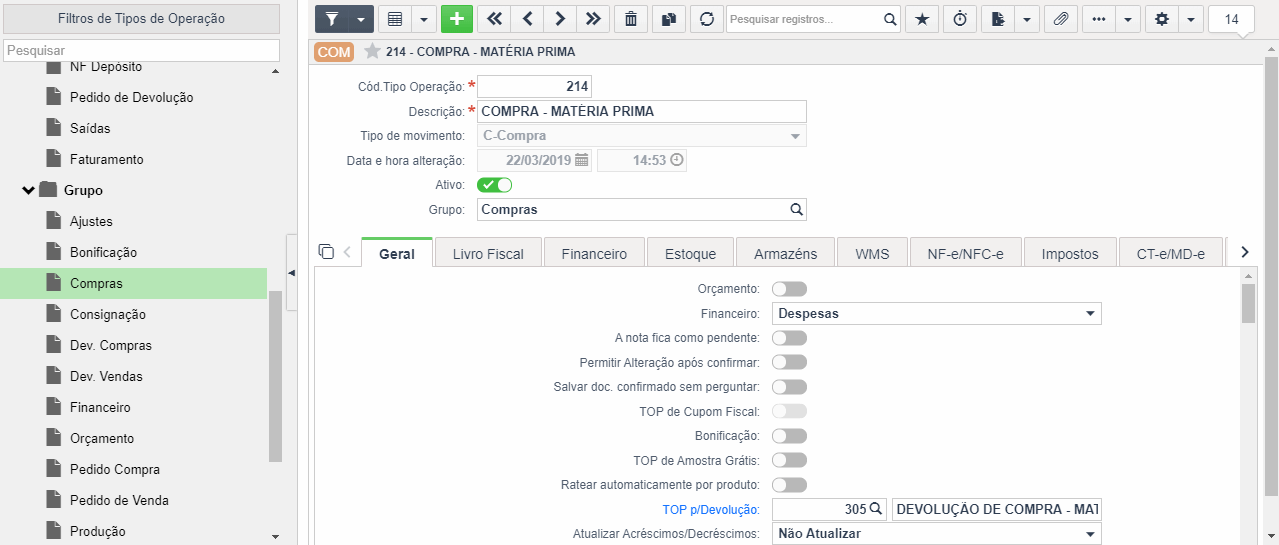The image size is (1279, 545).
Task: Click the TOP p/Devolução link
Action: (711, 509)
